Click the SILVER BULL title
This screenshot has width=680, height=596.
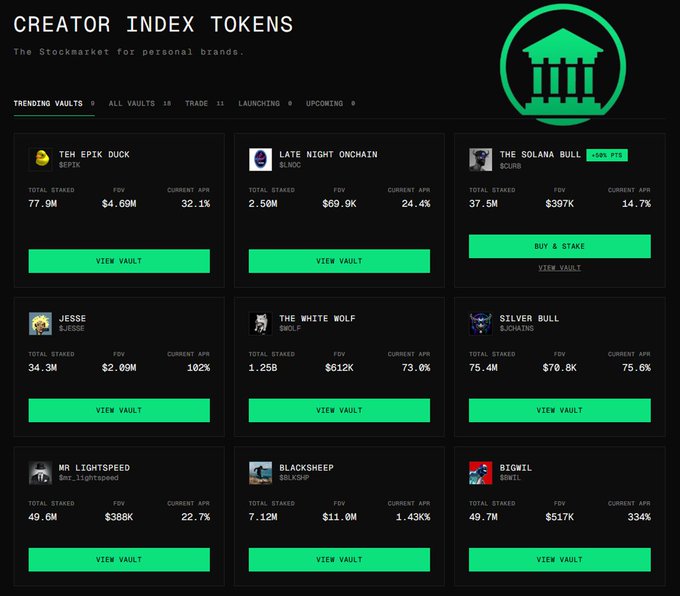pos(529,318)
